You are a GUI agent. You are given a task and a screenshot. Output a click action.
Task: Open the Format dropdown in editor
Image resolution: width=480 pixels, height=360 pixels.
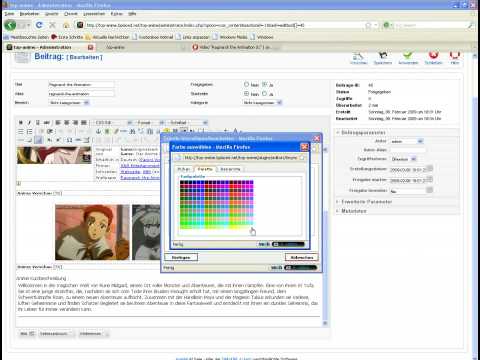pyautogui.click(x=150, y=123)
